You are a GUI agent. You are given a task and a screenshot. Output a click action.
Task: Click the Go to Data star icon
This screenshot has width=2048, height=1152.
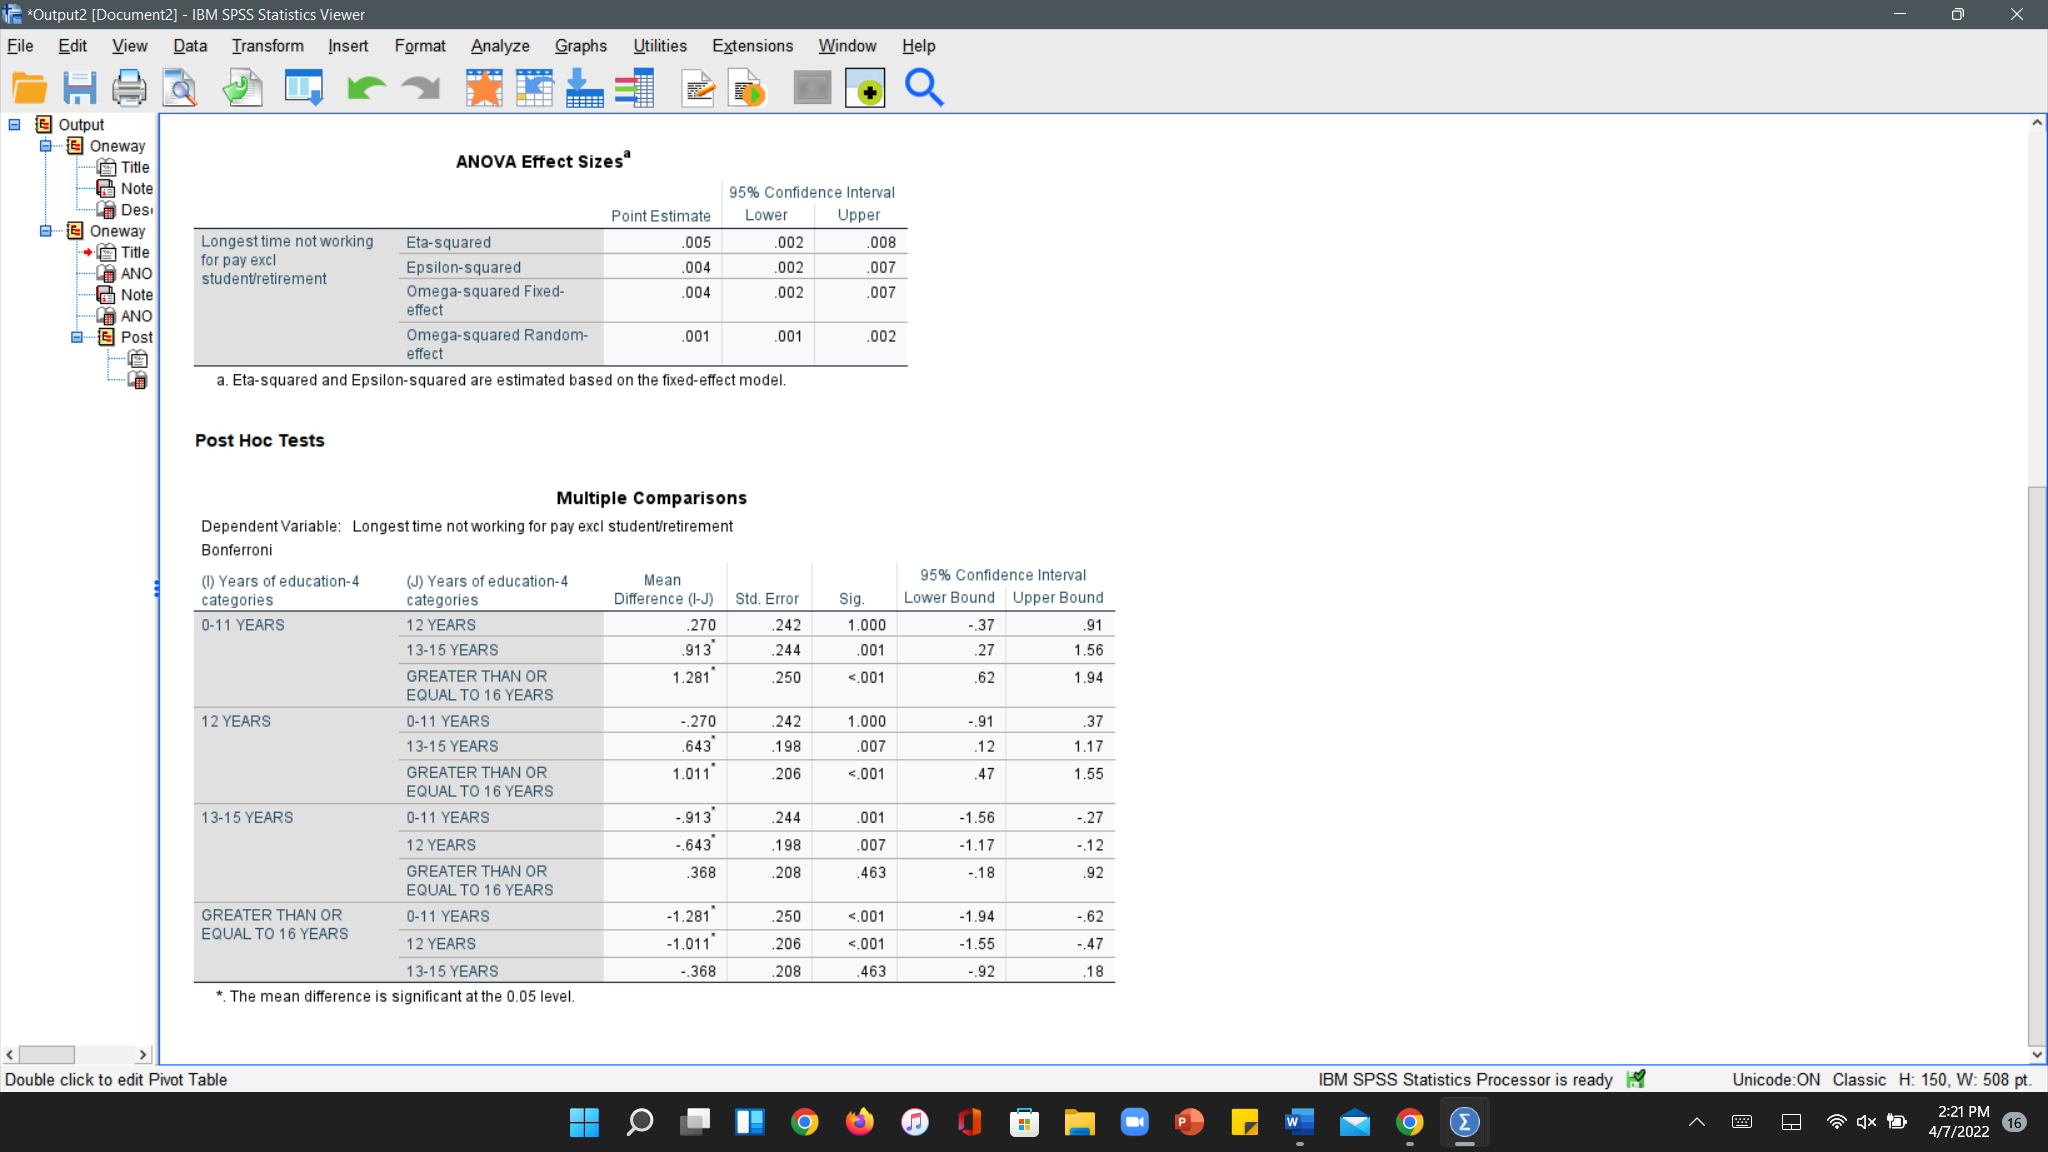point(484,88)
